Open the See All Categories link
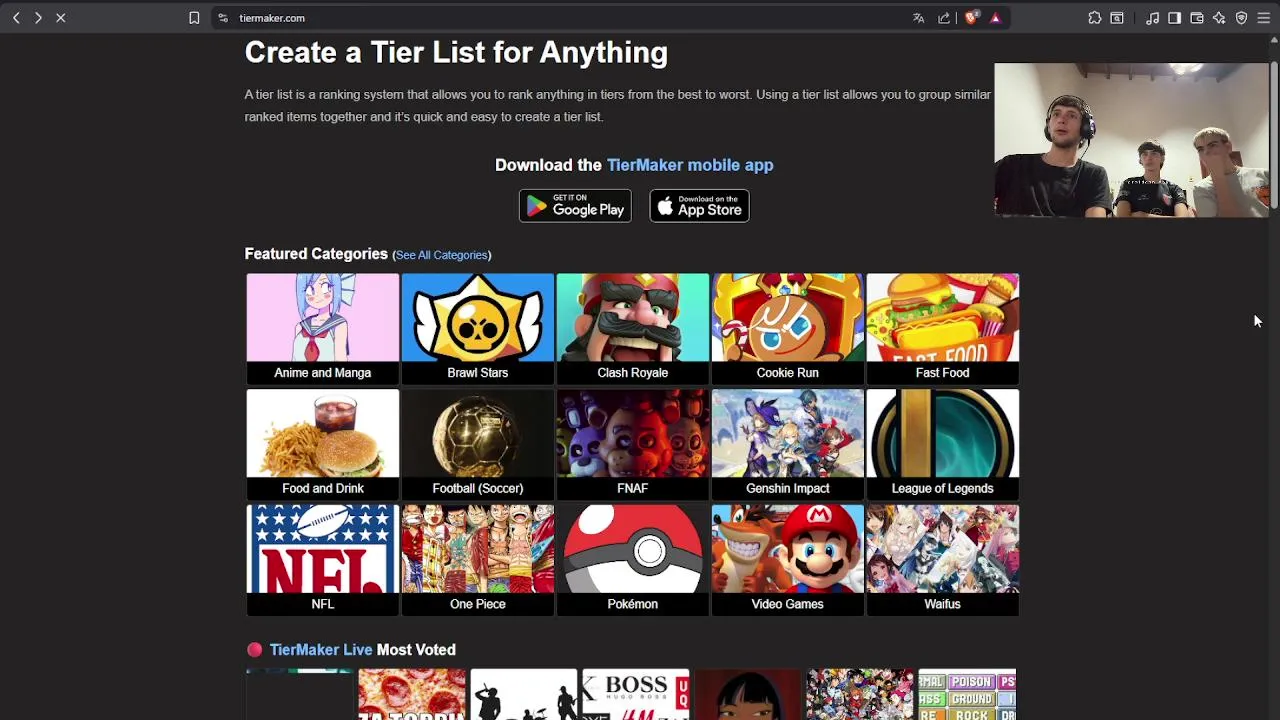The image size is (1280, 720). tap(441, 255)
